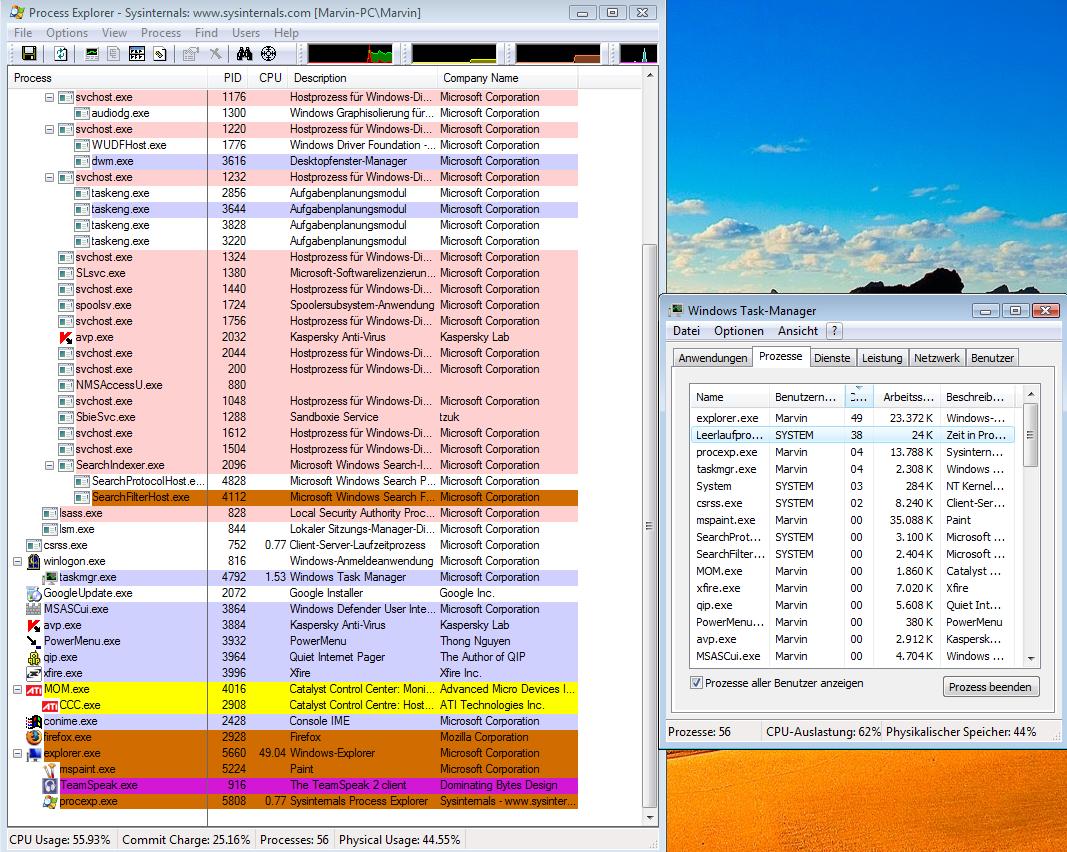Viewport: 1067px width, 852px height.
Task: Click the Firefox icon beside firefox.exe
Action: (33, 737)
